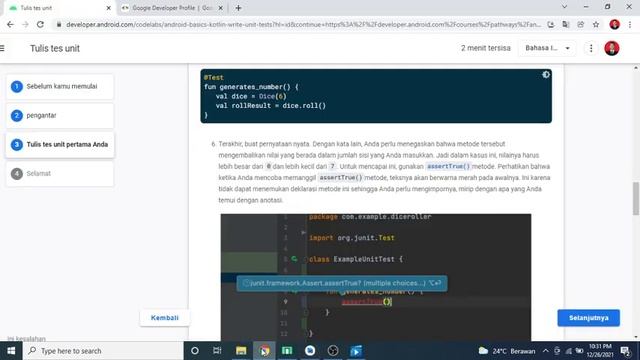This screenshot has width=640, height=360.
Task: Click the Android Studio screenshot image
Action: pyautogui.click(x=376, y=278)
